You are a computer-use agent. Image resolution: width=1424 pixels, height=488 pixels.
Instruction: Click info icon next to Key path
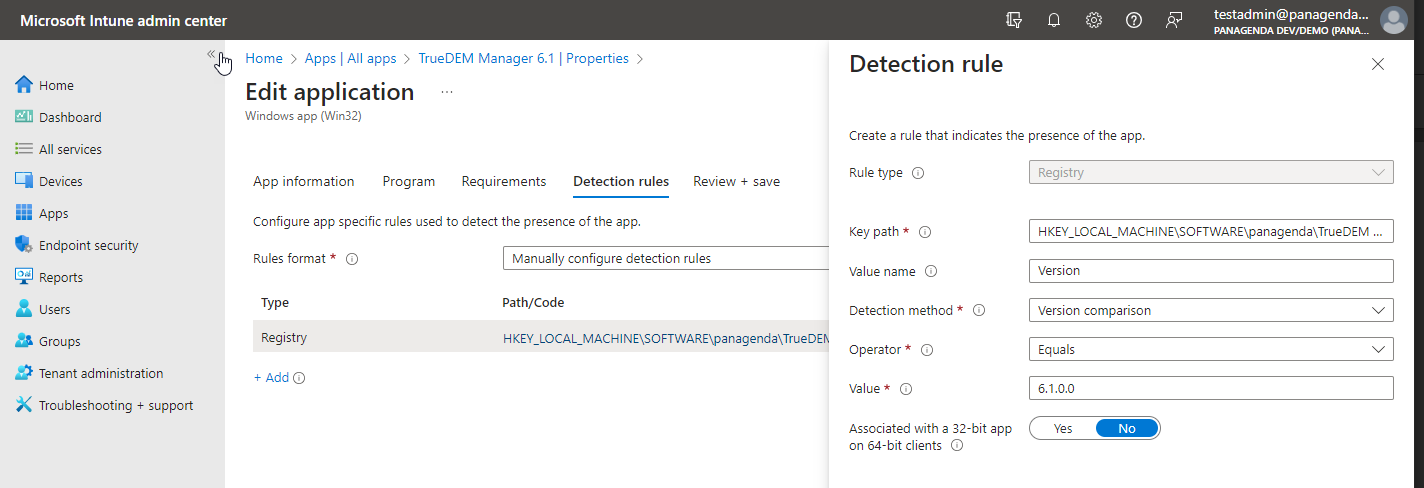(x=925, y=232)
